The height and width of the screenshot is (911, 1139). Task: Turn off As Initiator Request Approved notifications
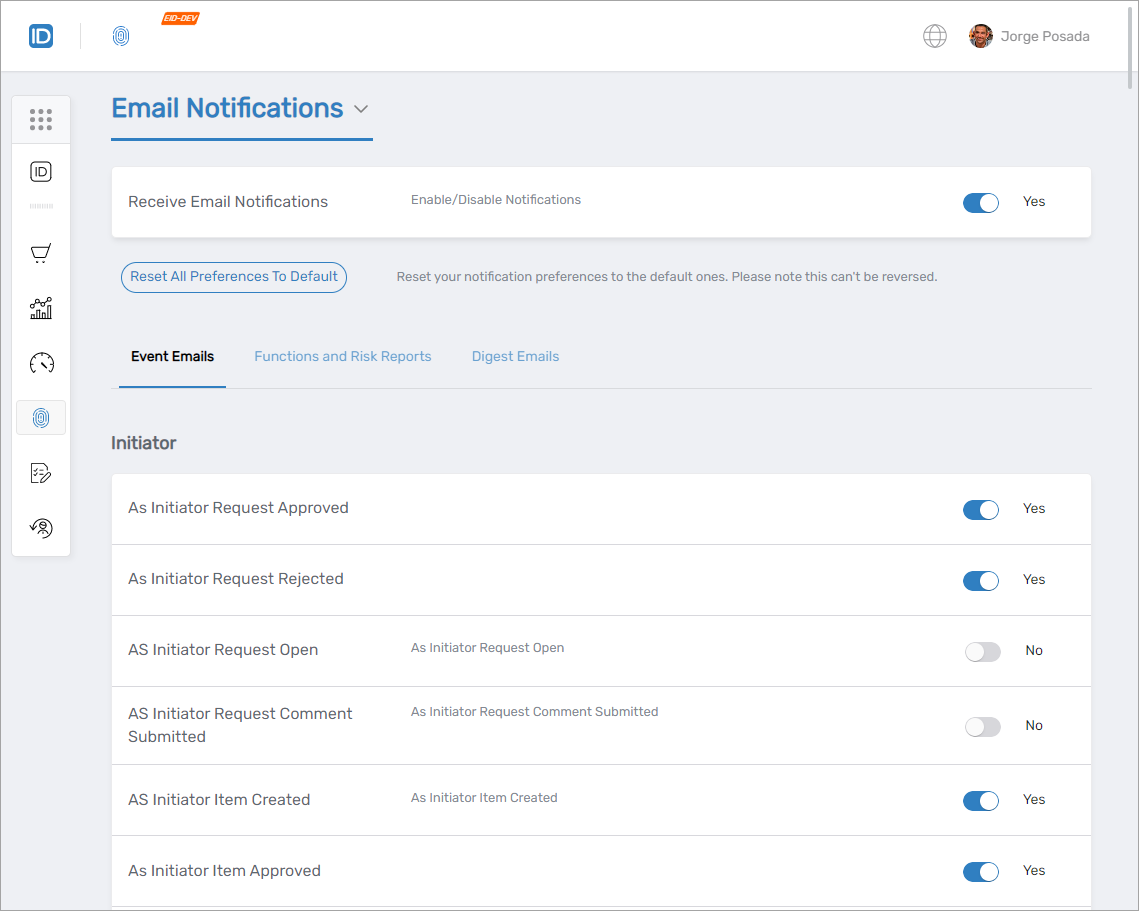(980, 509)
